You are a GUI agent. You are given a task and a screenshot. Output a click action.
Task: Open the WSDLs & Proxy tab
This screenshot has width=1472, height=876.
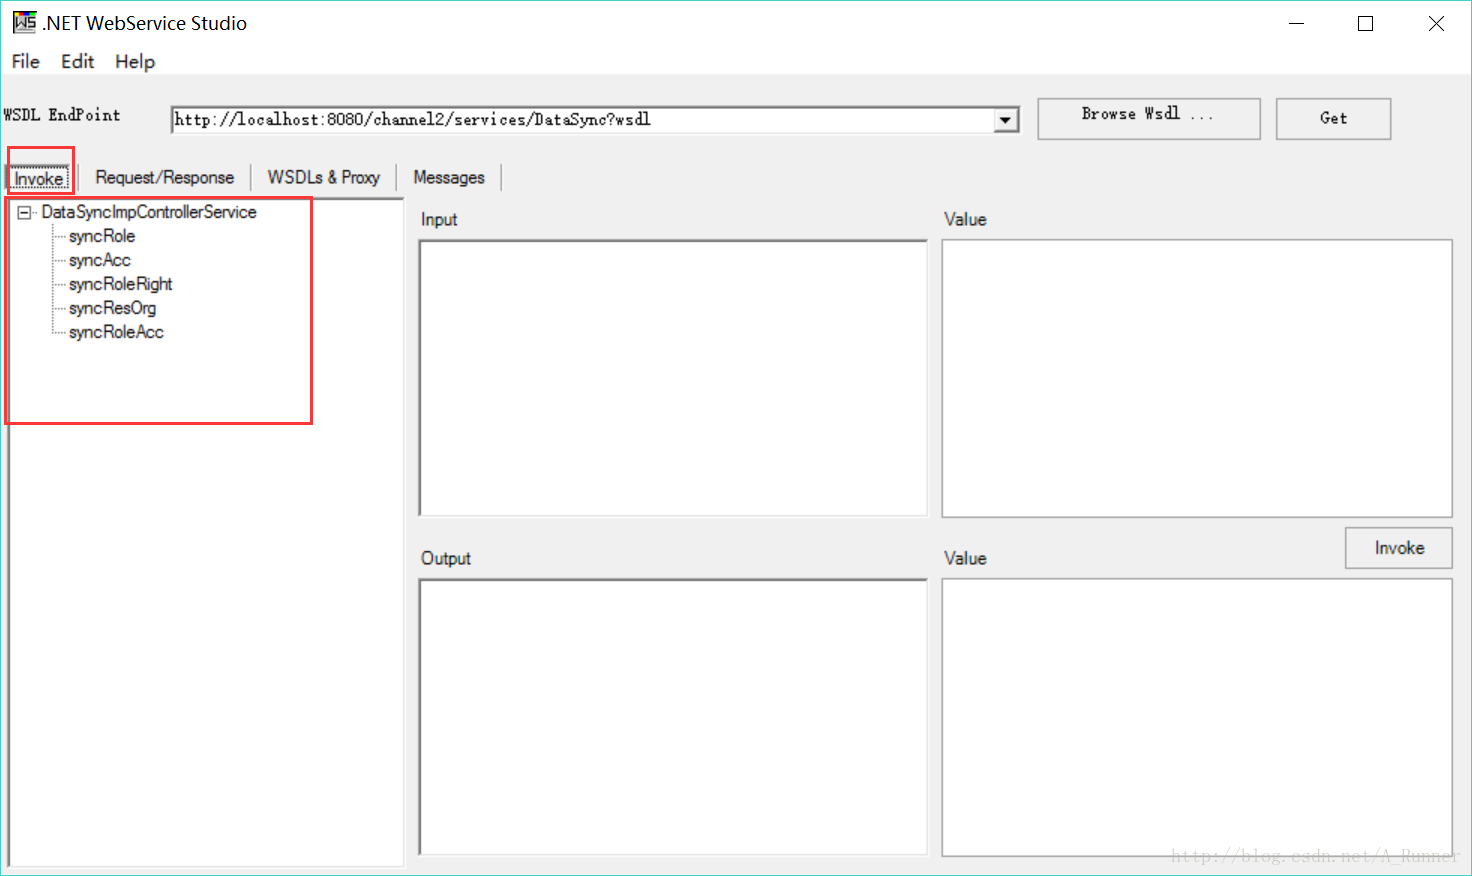(324, 177)
